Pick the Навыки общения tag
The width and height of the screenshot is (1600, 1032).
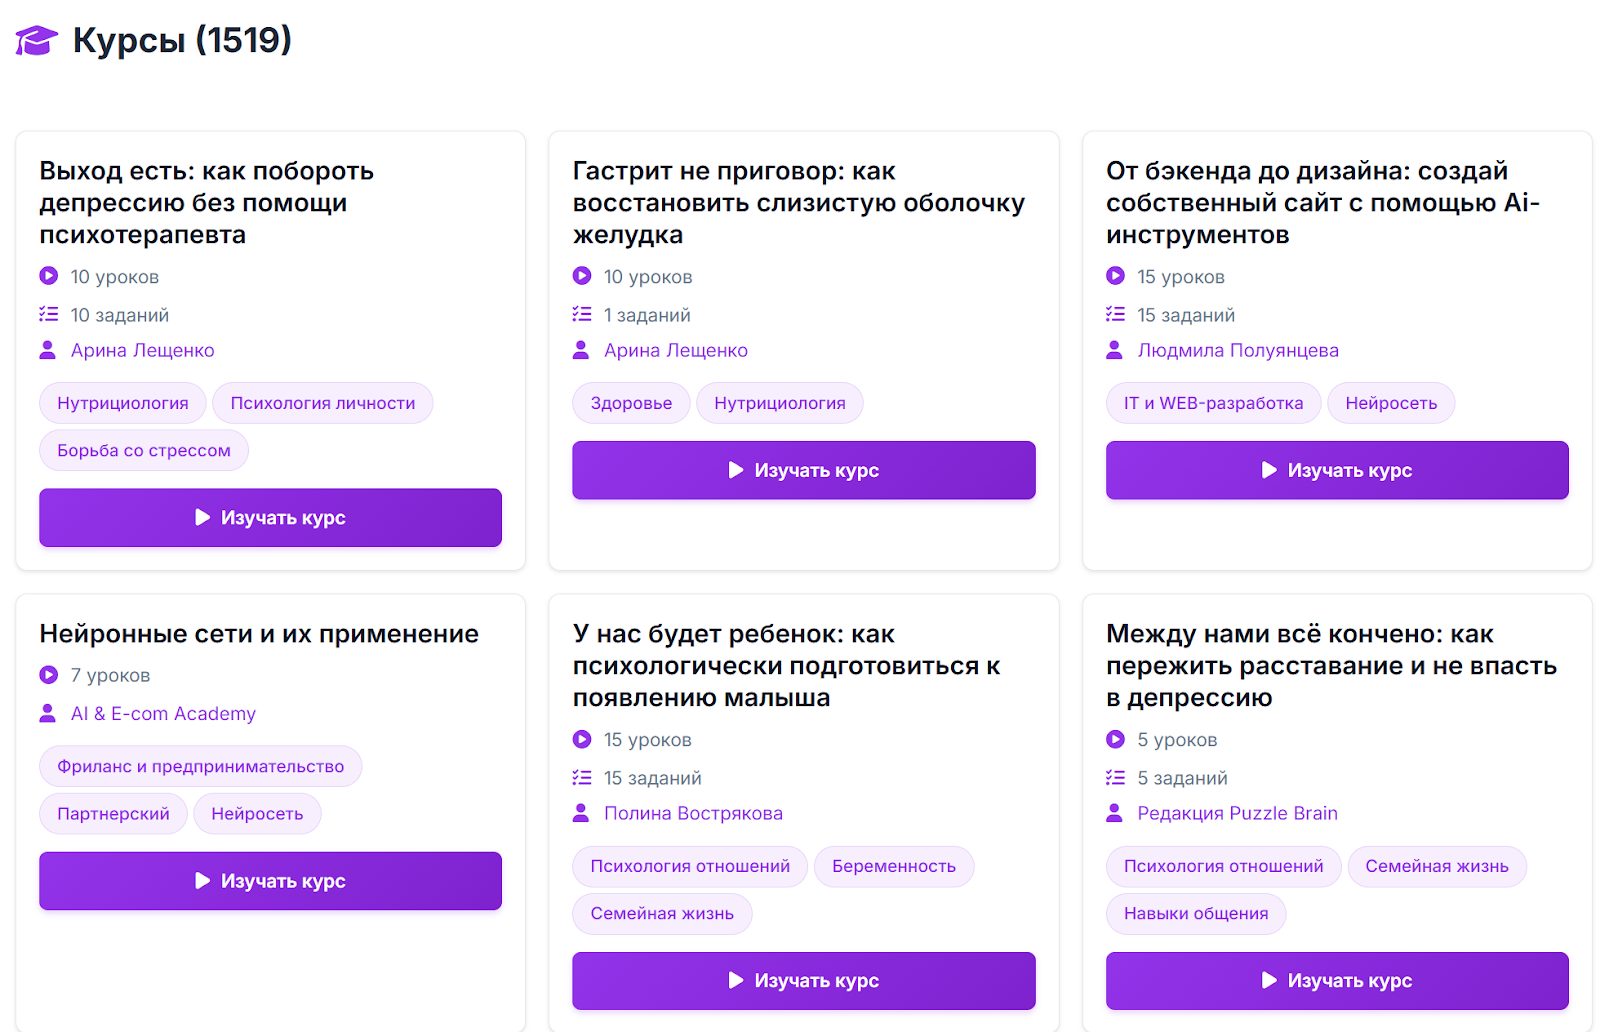pyautogui.click(x=1195, y=913)
